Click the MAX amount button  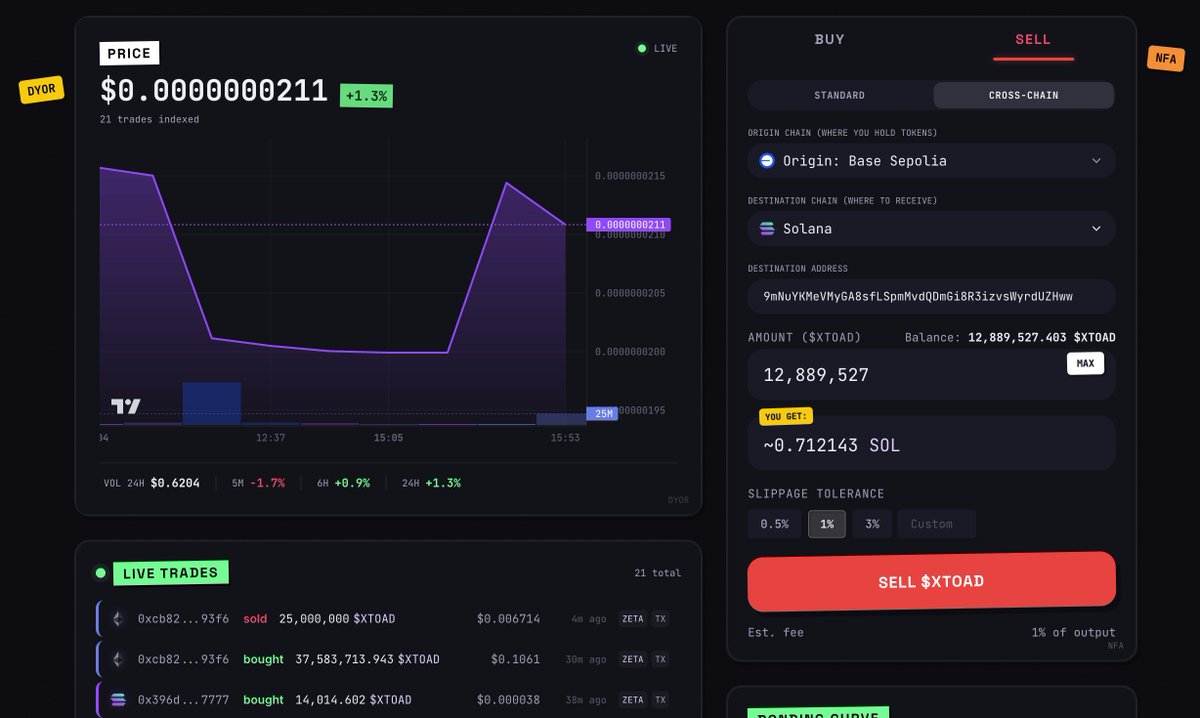(x=1085, y=364)
